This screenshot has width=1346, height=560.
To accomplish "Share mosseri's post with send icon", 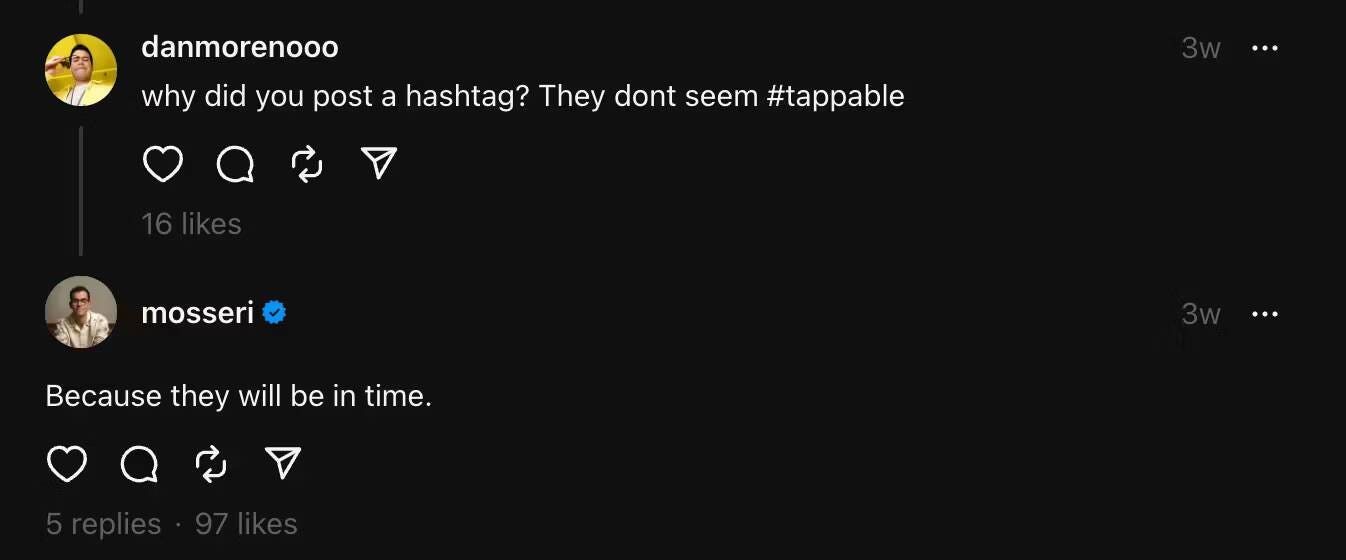I will click(x=283, y=463).
